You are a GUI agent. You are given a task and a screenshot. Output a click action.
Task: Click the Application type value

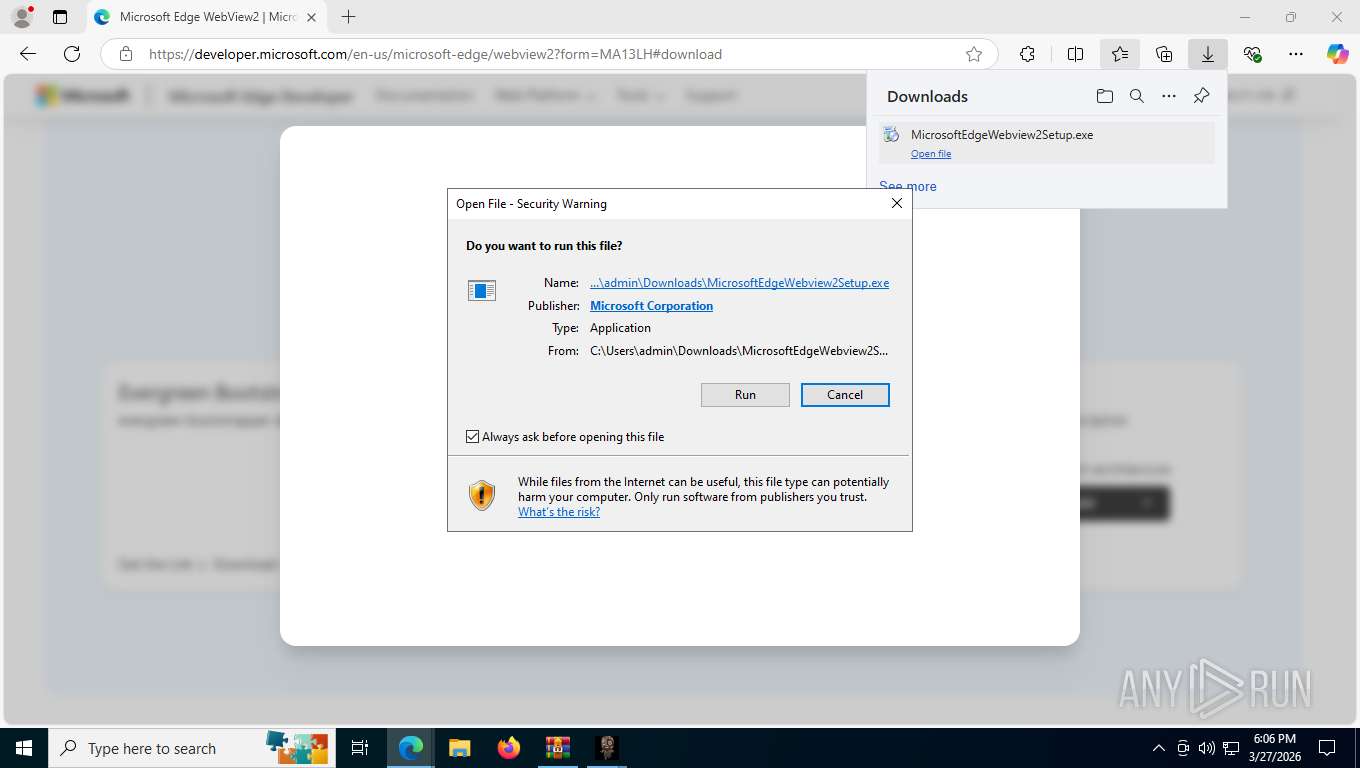pos(620,328)
